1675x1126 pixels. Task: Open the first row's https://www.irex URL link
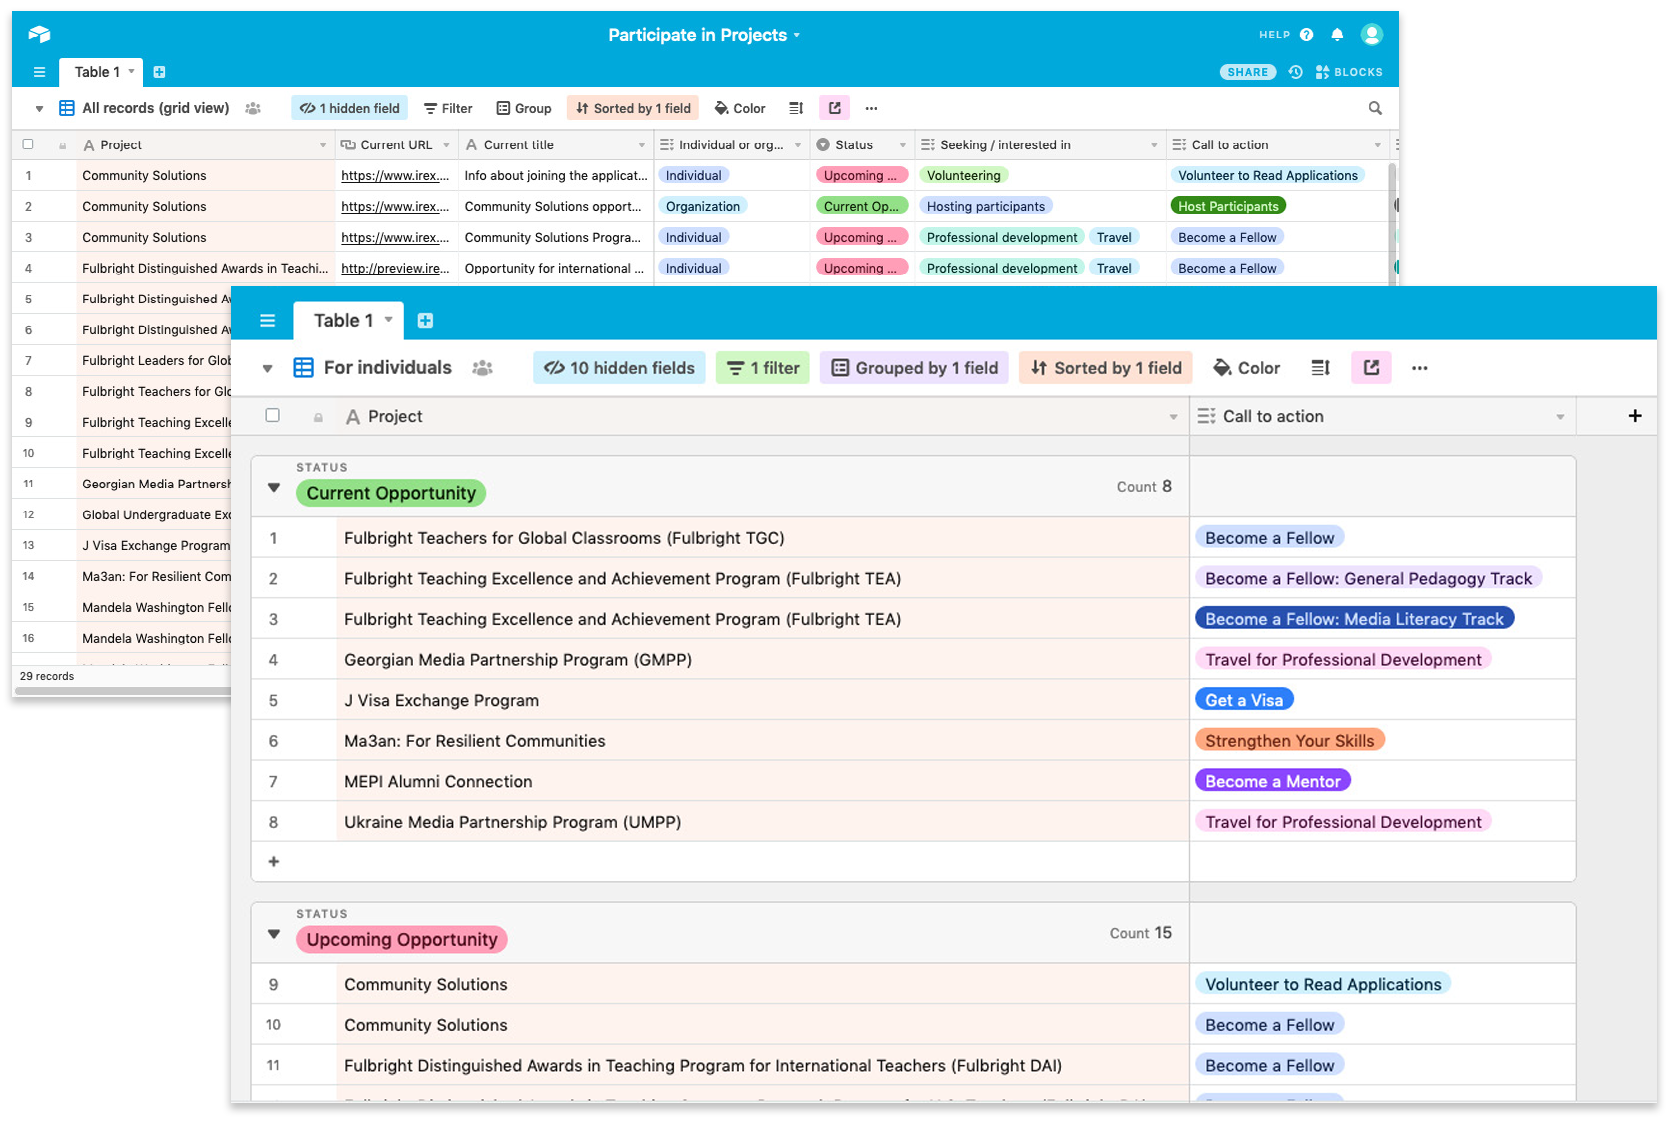pyautogui.click(x=395, y=175)
